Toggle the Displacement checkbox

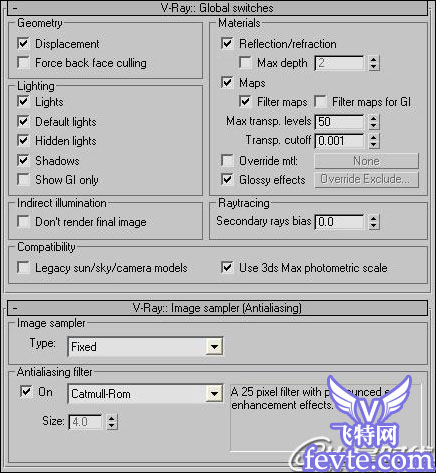click(23, 44)
